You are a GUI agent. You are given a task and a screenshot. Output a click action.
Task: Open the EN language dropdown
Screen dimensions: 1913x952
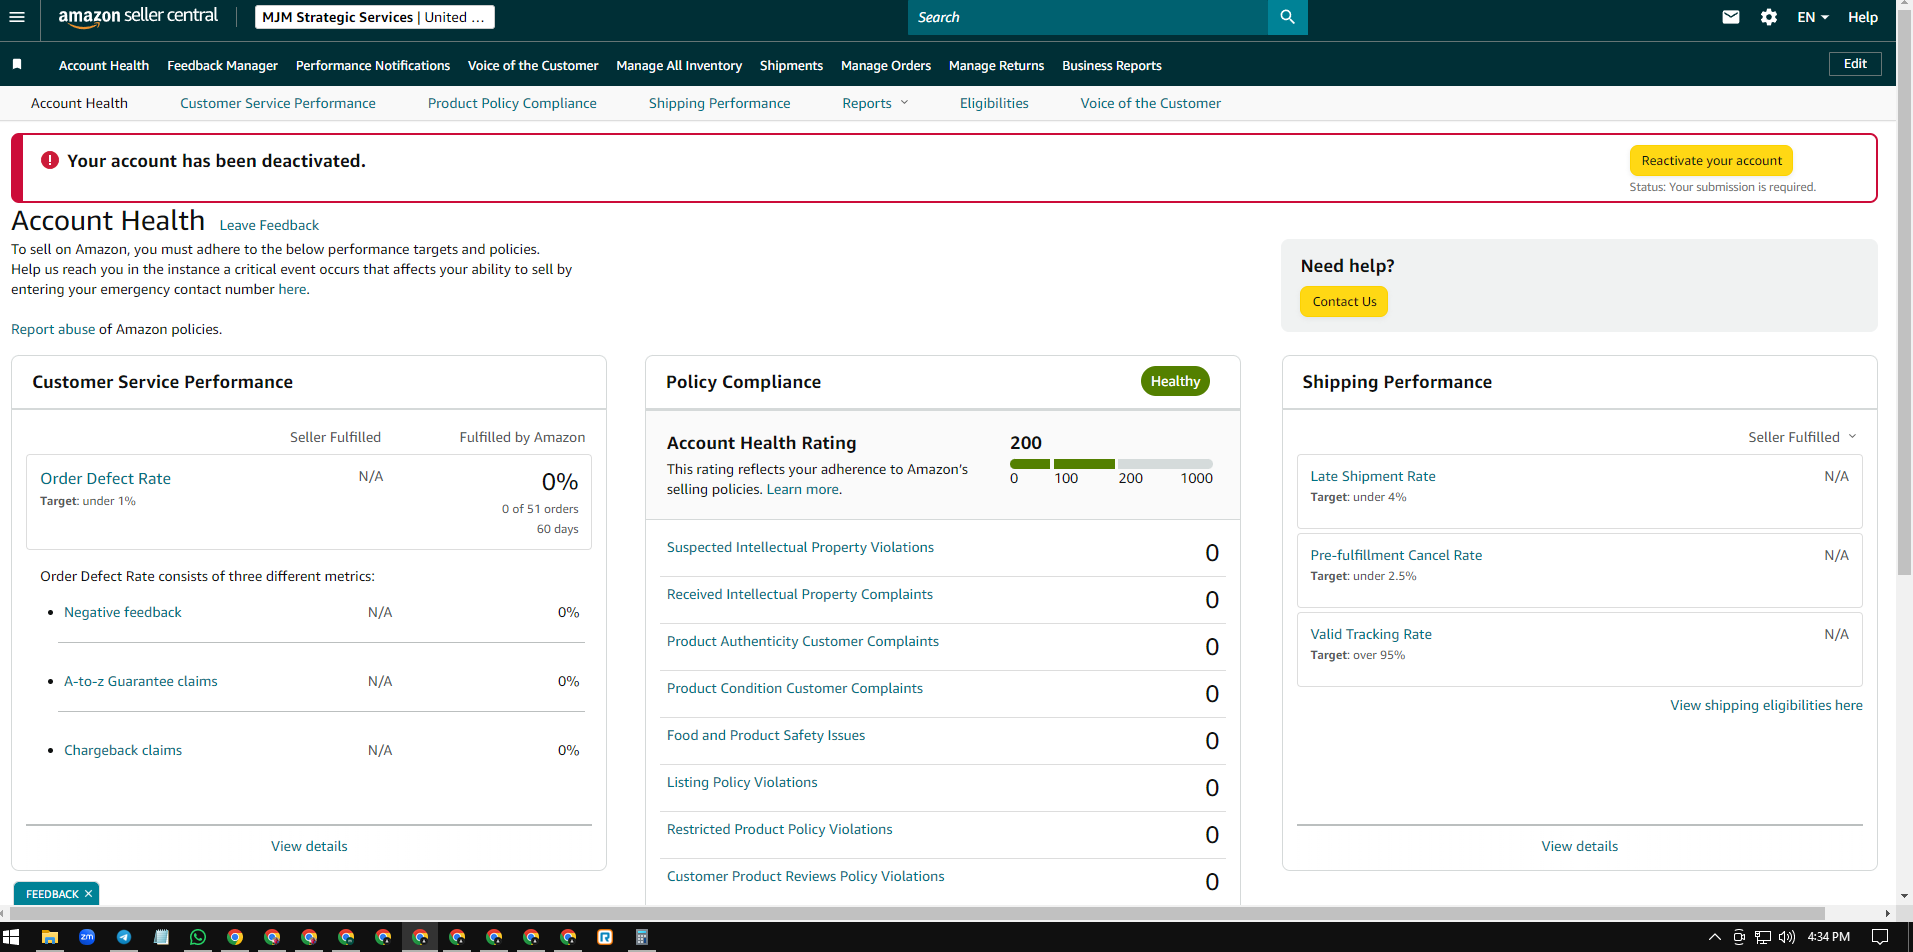click(1813, 17)
